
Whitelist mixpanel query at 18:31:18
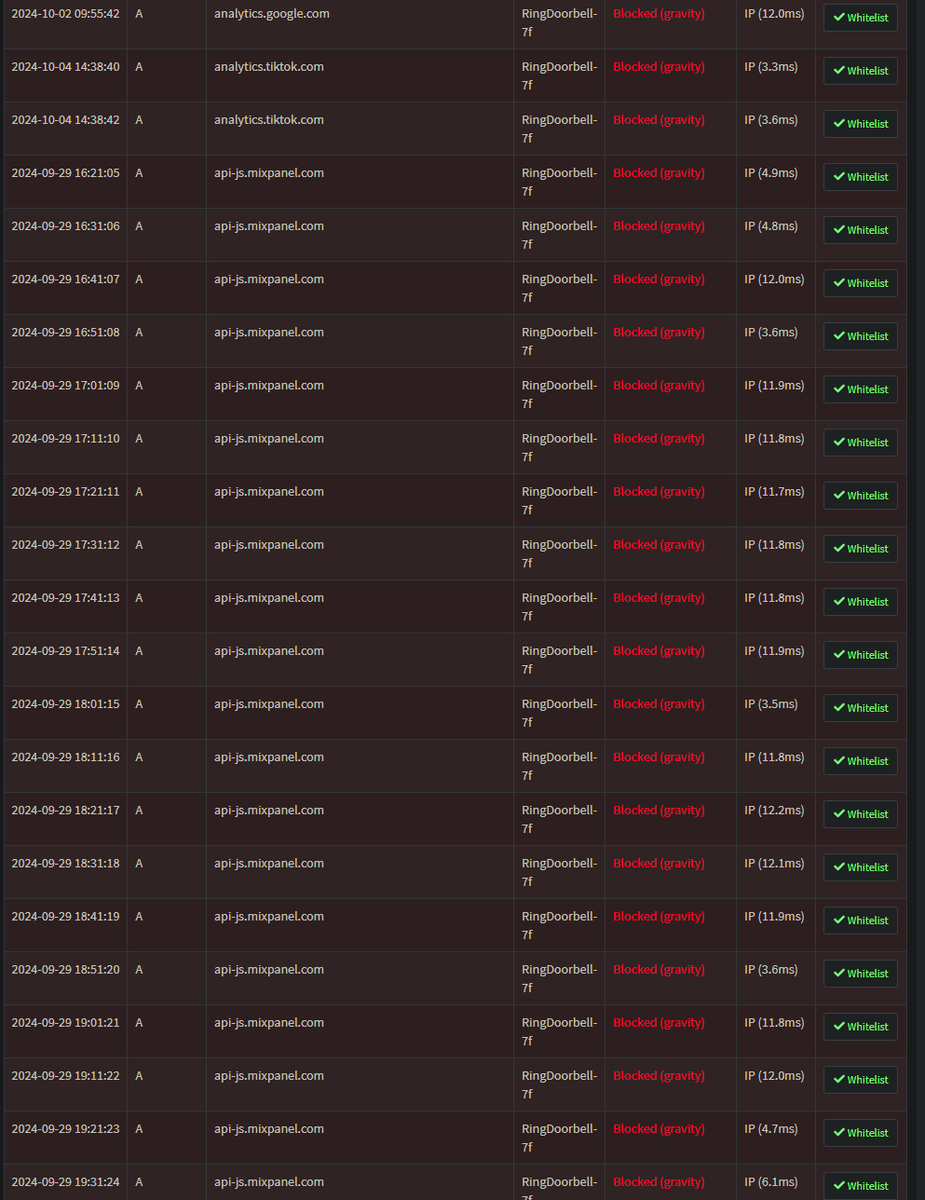pos(860,867)
